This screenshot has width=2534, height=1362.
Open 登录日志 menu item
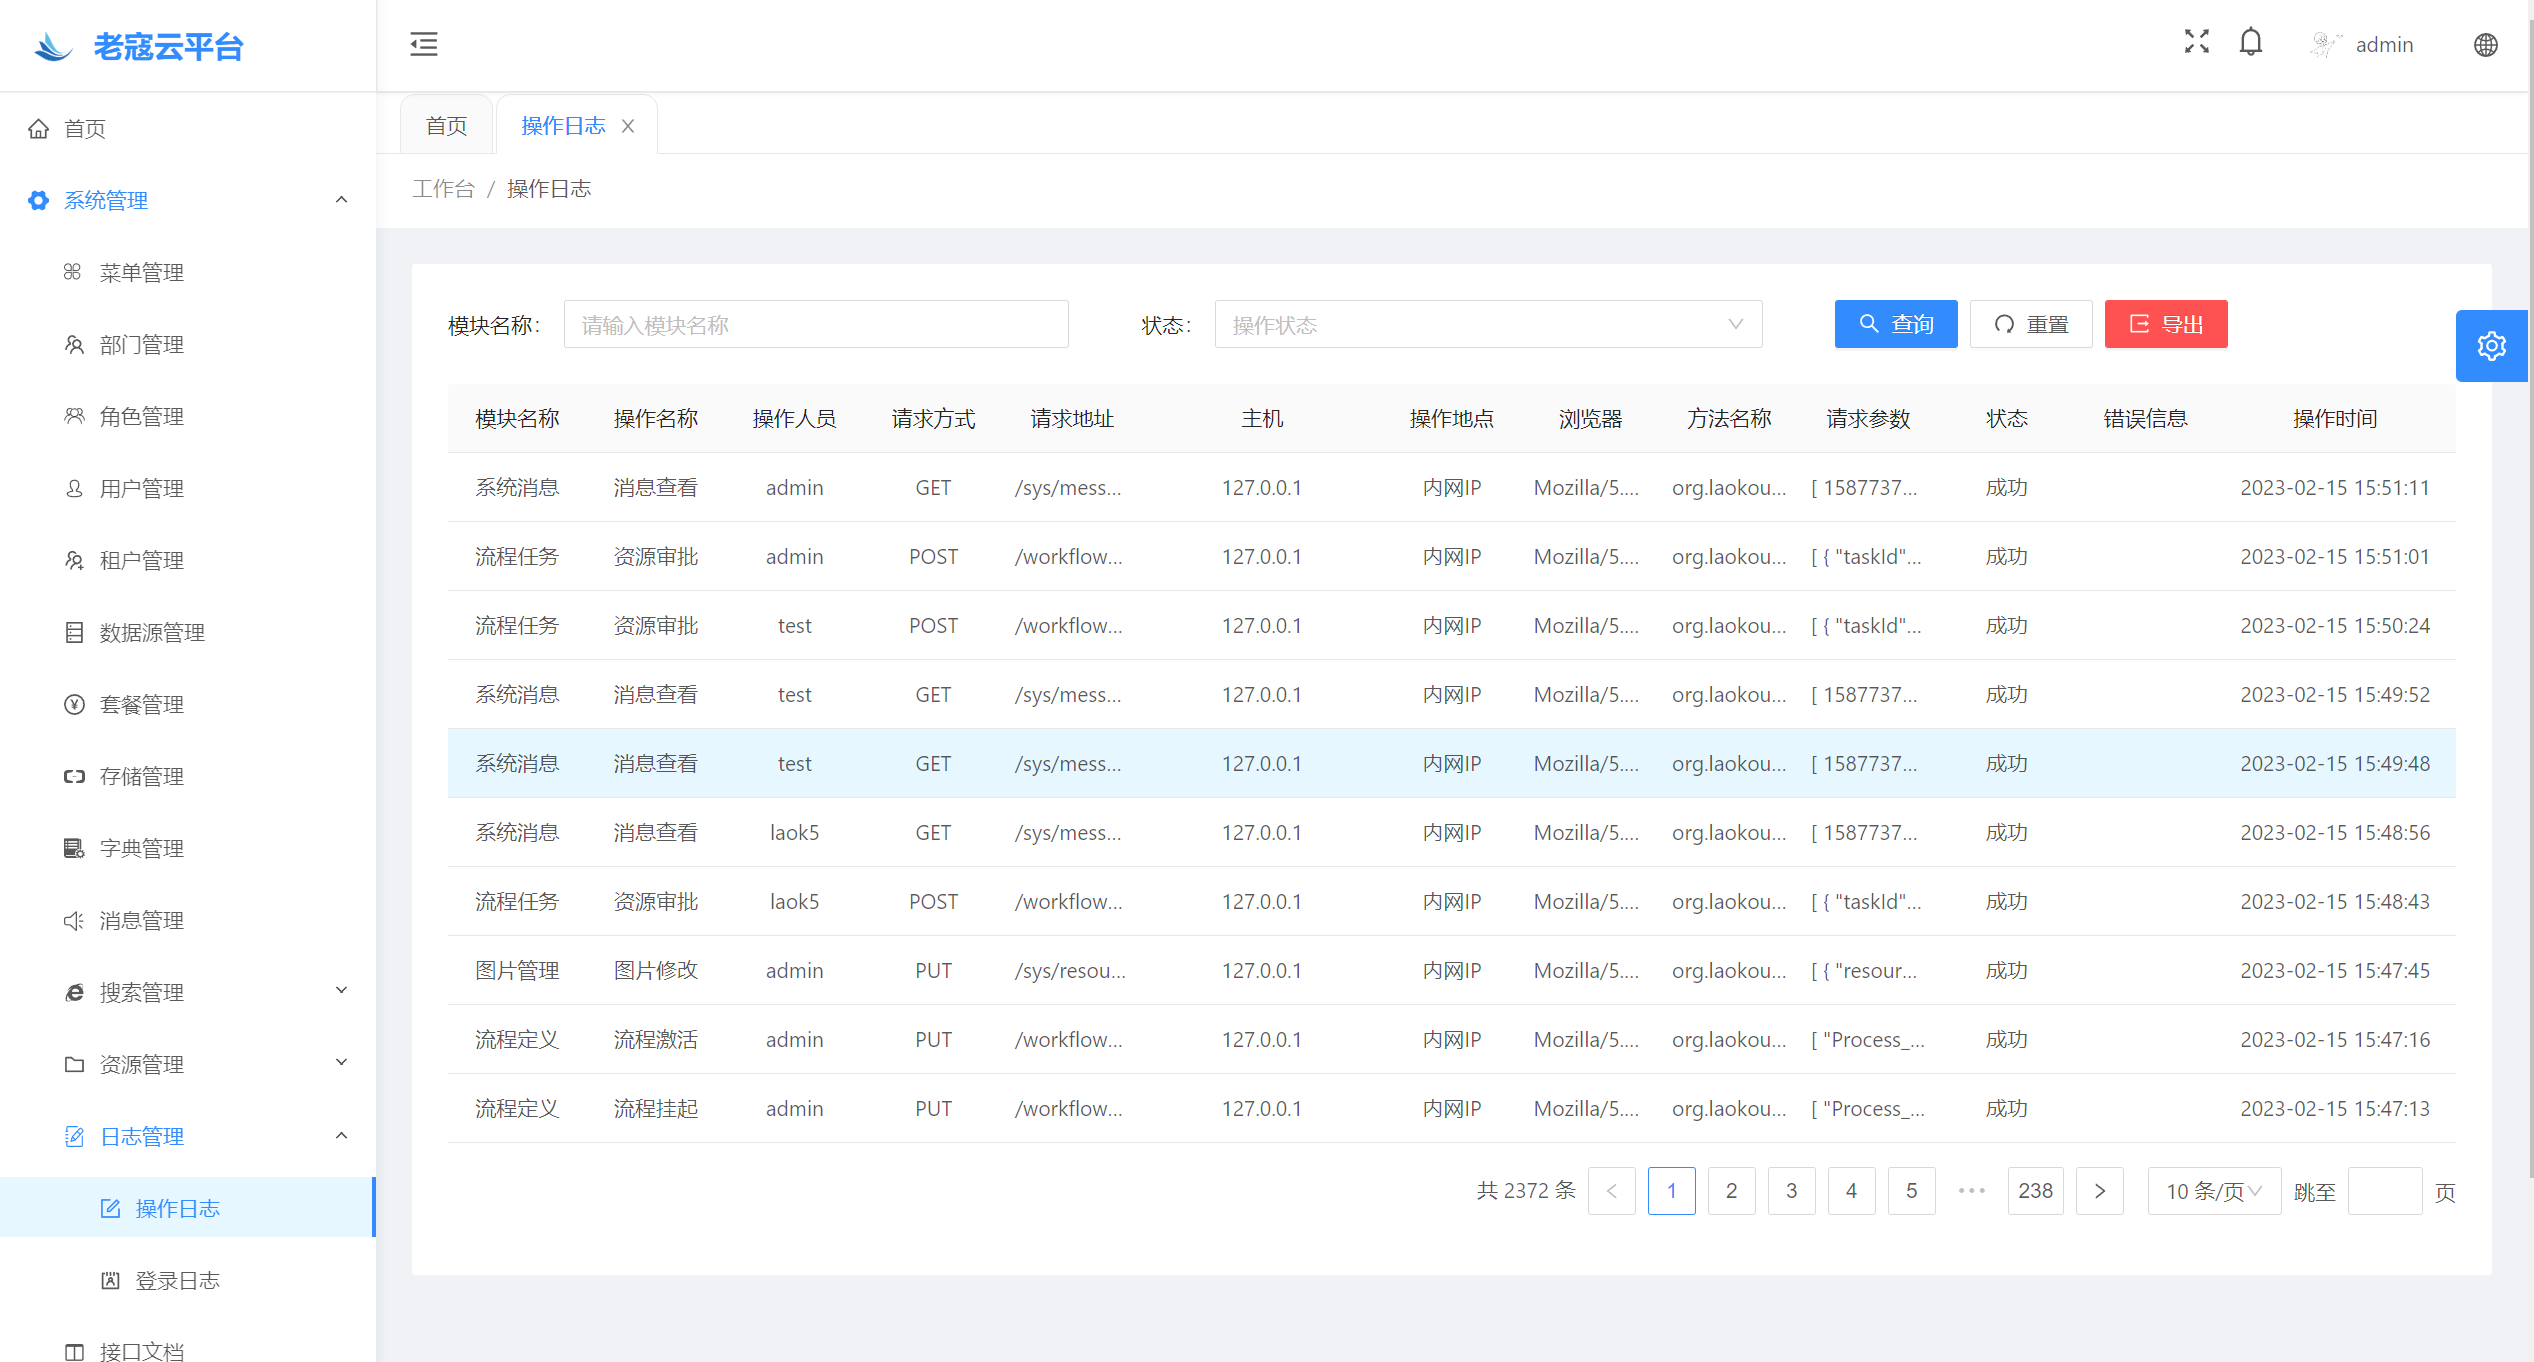(x=177, y=1281)
